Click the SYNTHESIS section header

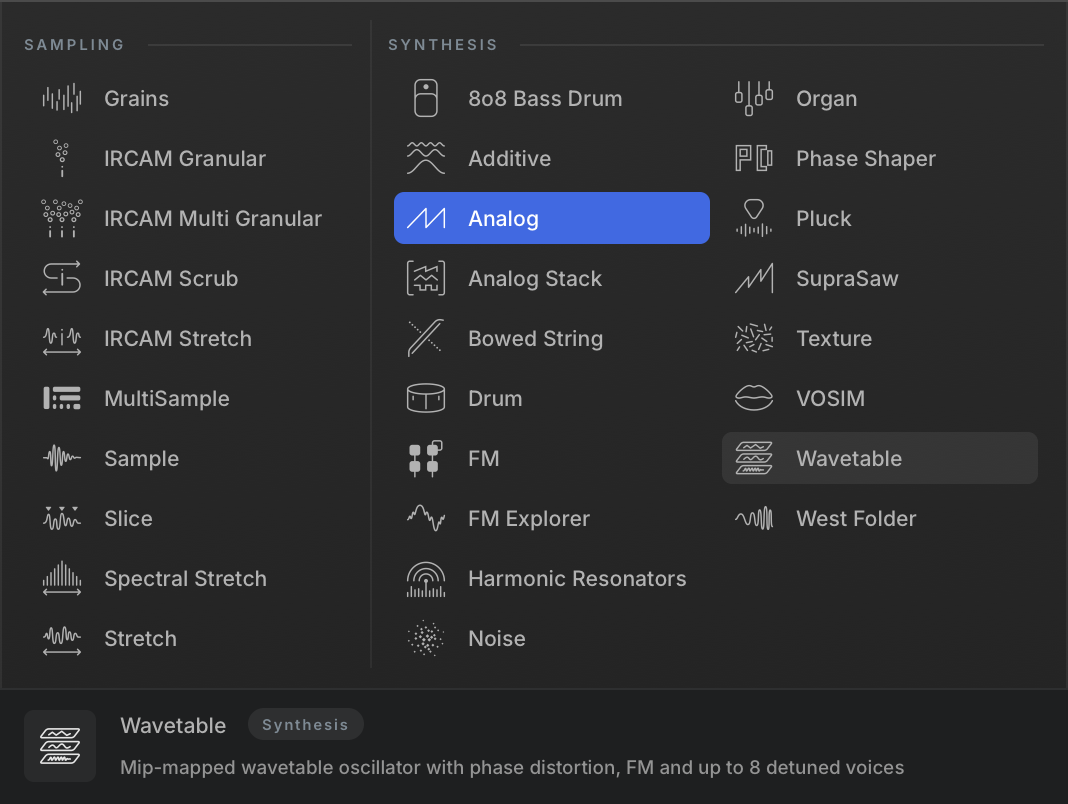(x=443, y=44)
